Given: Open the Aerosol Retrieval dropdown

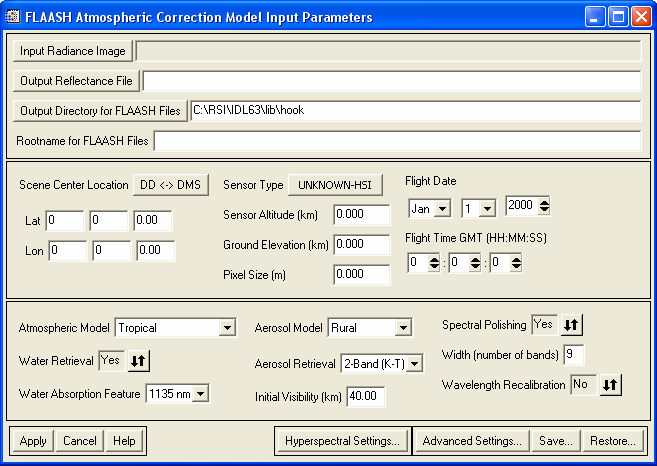Looking at the screenshot, I should tap(414, 364).
